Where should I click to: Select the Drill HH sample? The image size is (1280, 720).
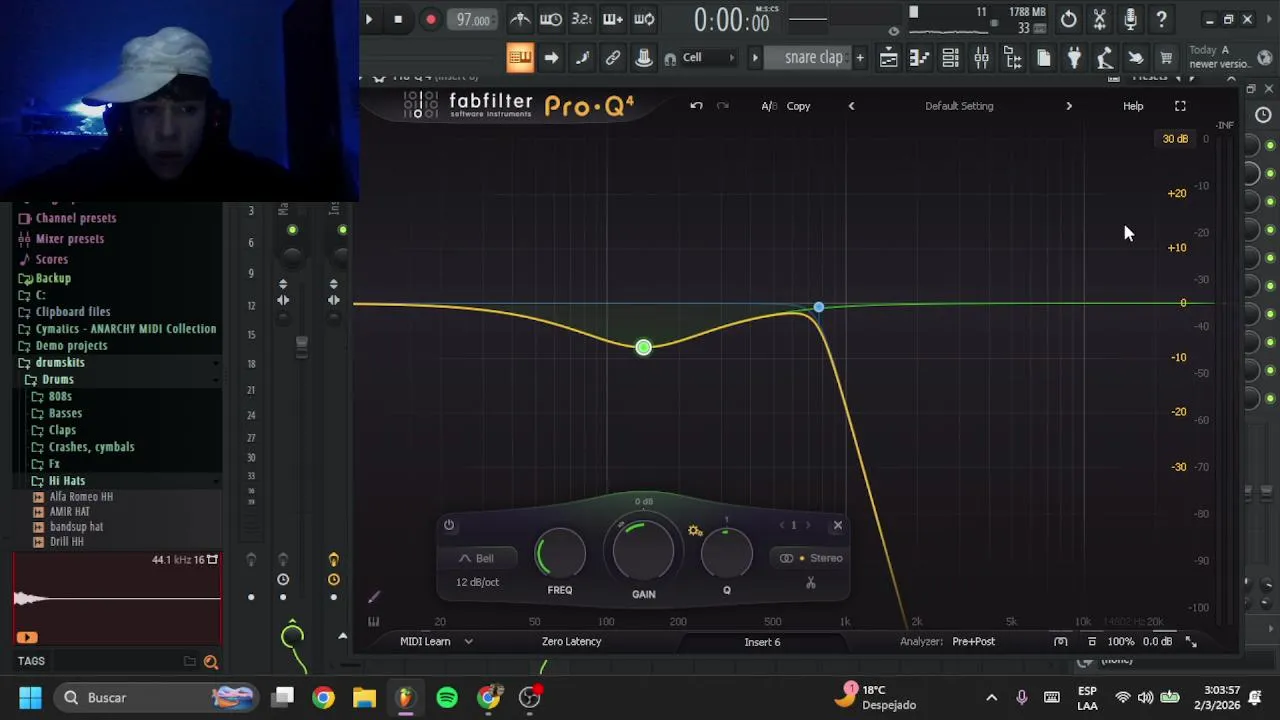click(x=66, y=542)
